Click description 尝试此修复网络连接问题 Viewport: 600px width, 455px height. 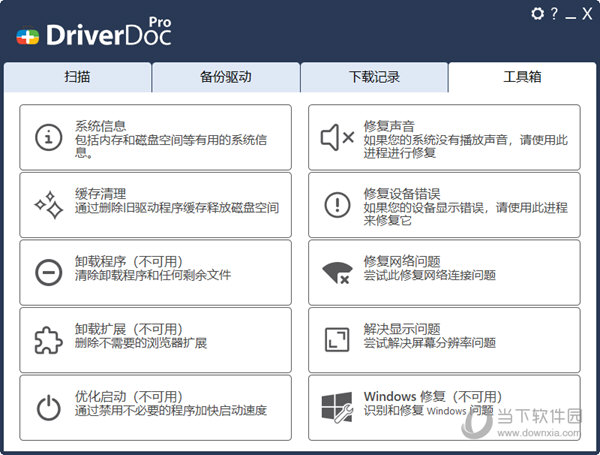430,275
